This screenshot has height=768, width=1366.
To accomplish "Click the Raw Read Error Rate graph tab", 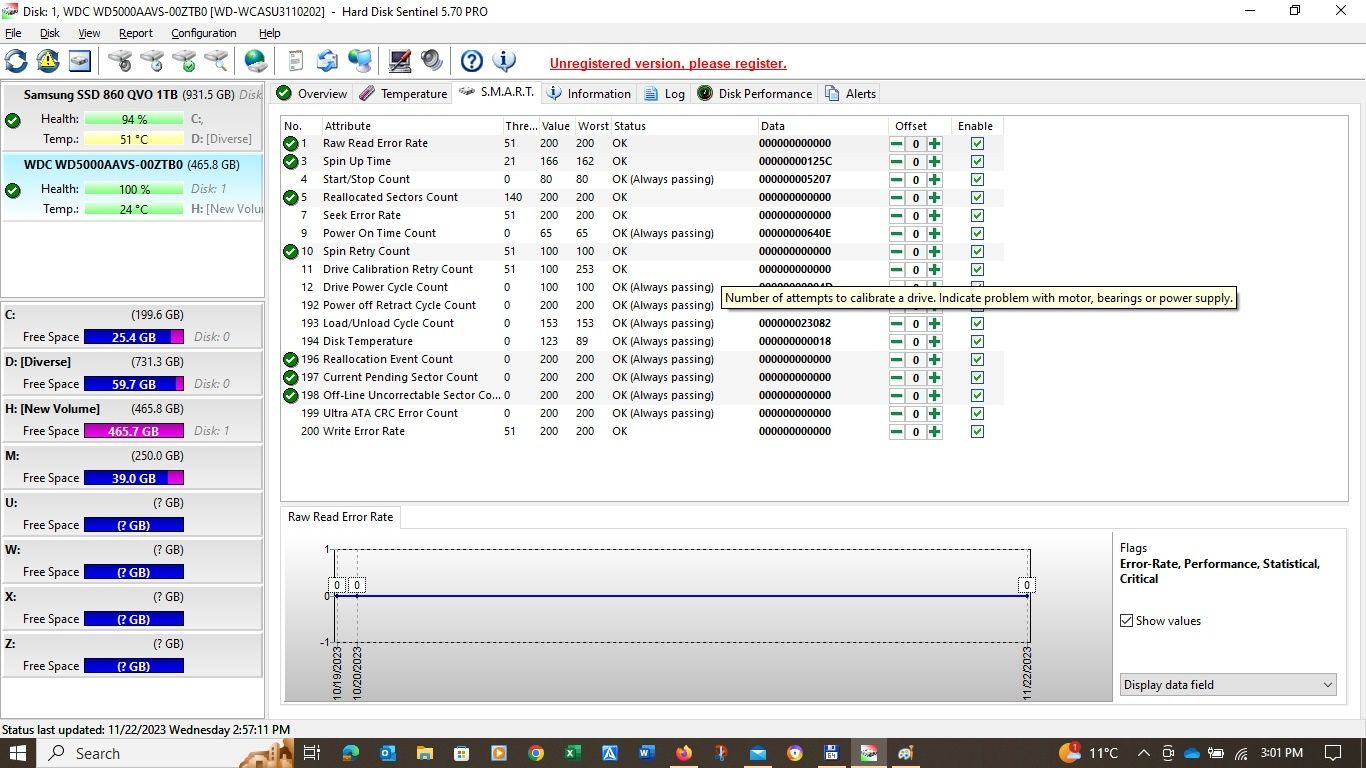I will (340, 517).
